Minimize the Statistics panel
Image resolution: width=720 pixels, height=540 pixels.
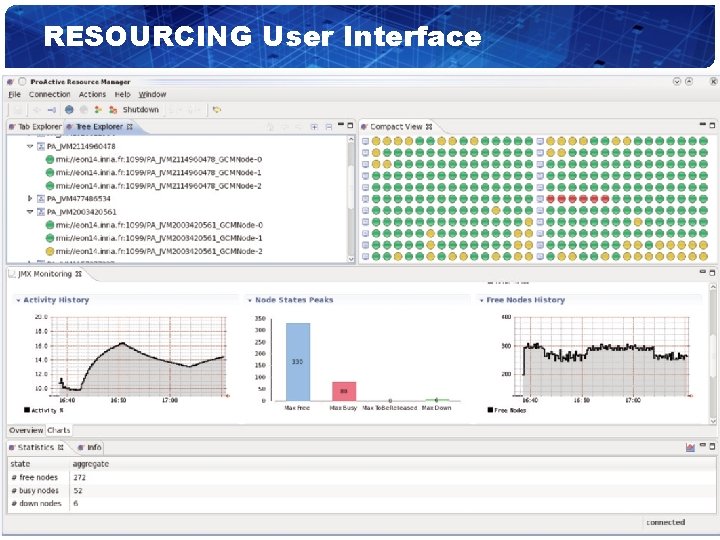click(x=703, y=445)
